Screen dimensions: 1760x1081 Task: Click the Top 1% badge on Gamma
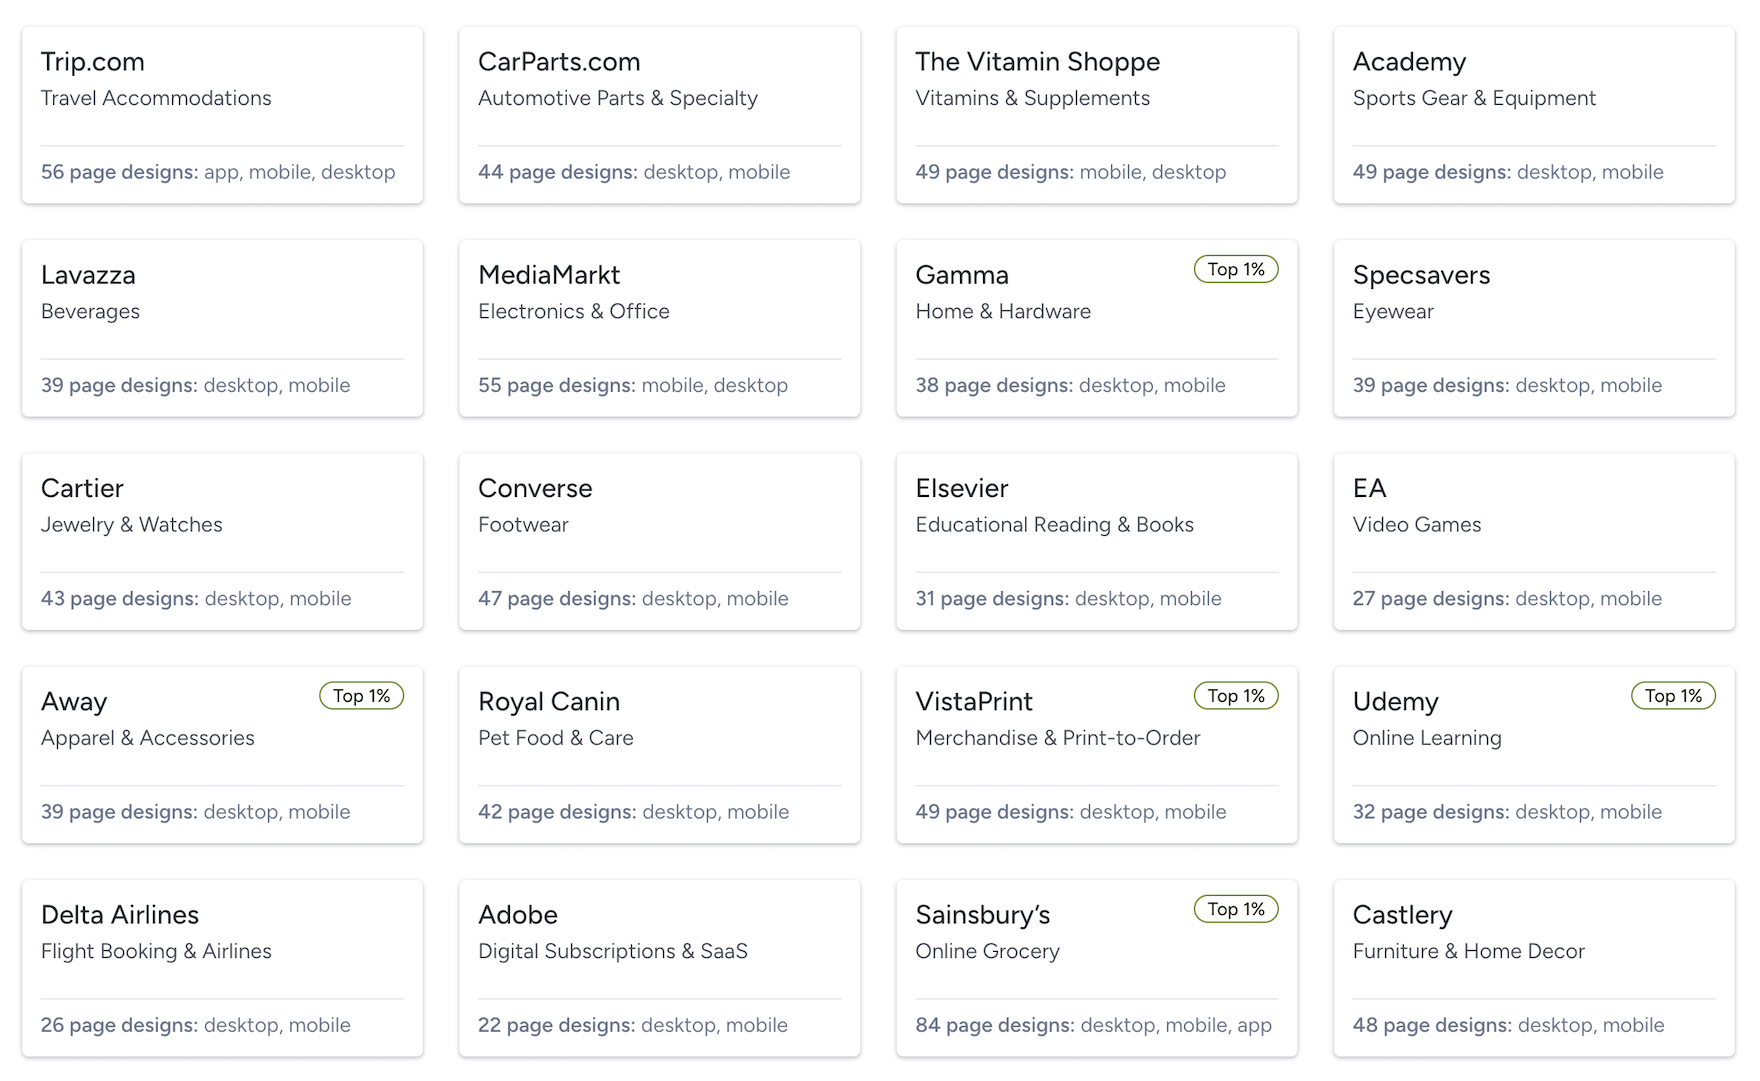point(1236,269)
